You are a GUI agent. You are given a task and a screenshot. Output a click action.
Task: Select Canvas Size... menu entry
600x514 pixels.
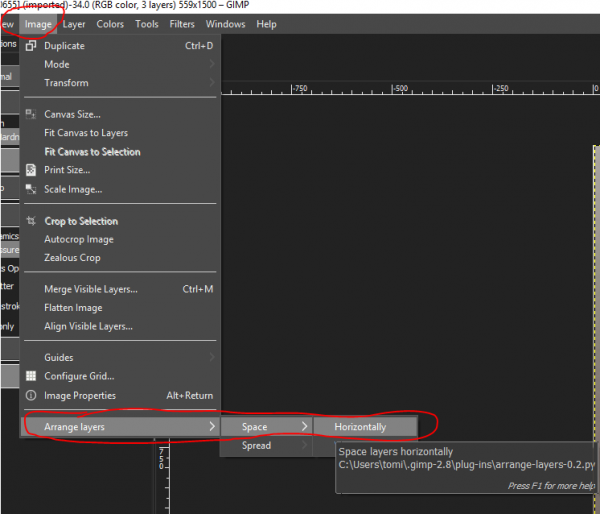coord(120,114)
